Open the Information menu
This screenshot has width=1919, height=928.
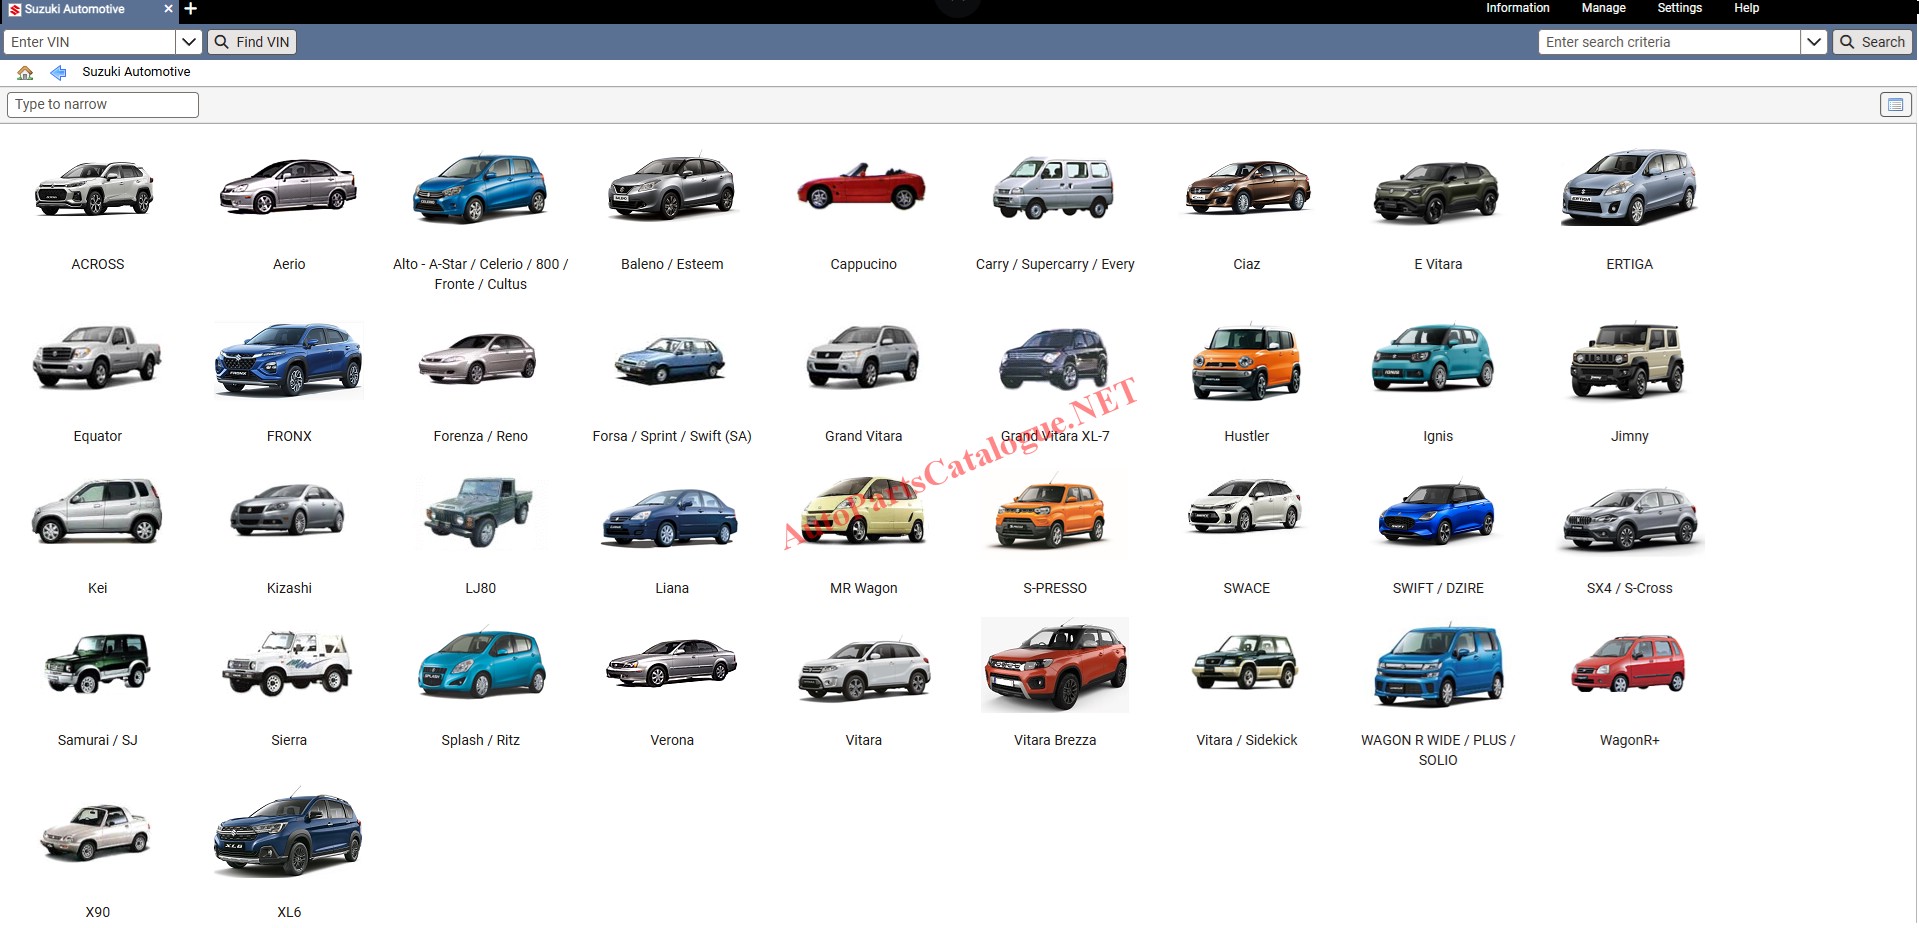pos(1517,8)
